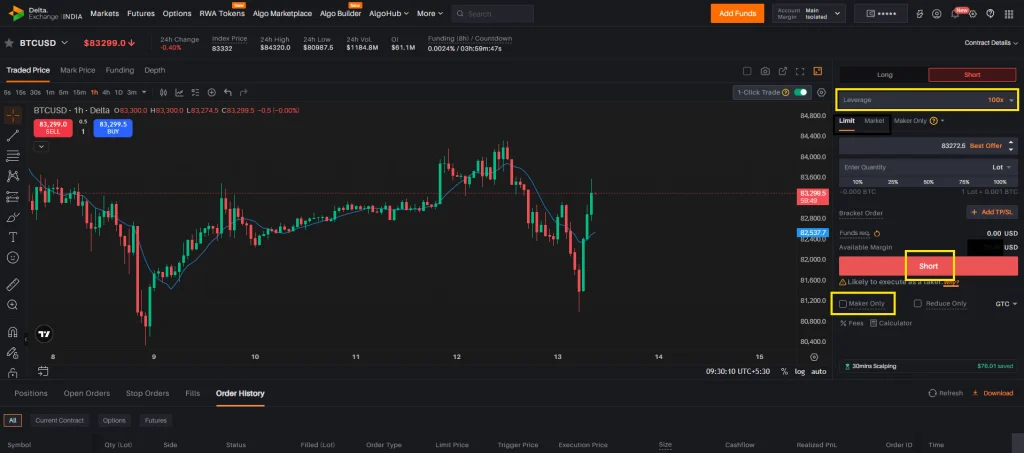Go to date using calendar icon

click(43, 371)
